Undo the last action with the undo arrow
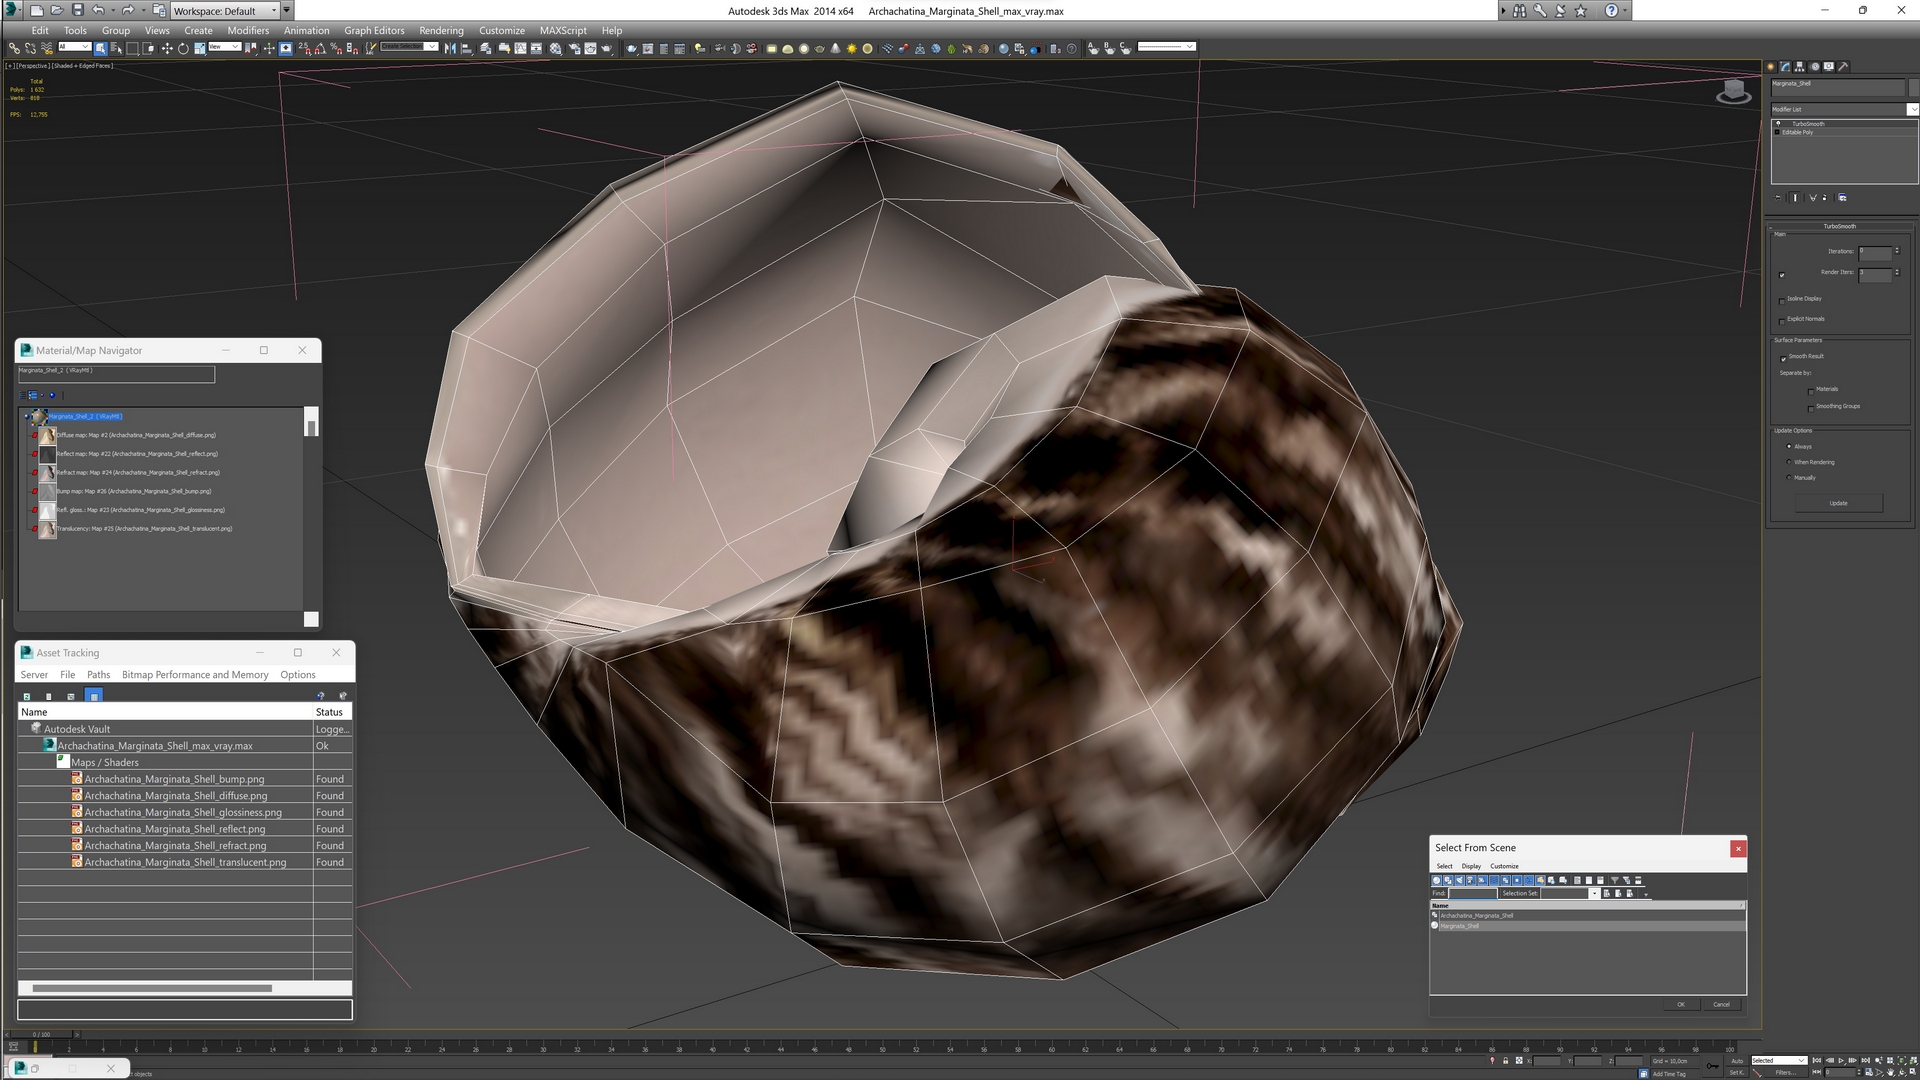Viewport: 1920px width, 1080px height. 98,10
